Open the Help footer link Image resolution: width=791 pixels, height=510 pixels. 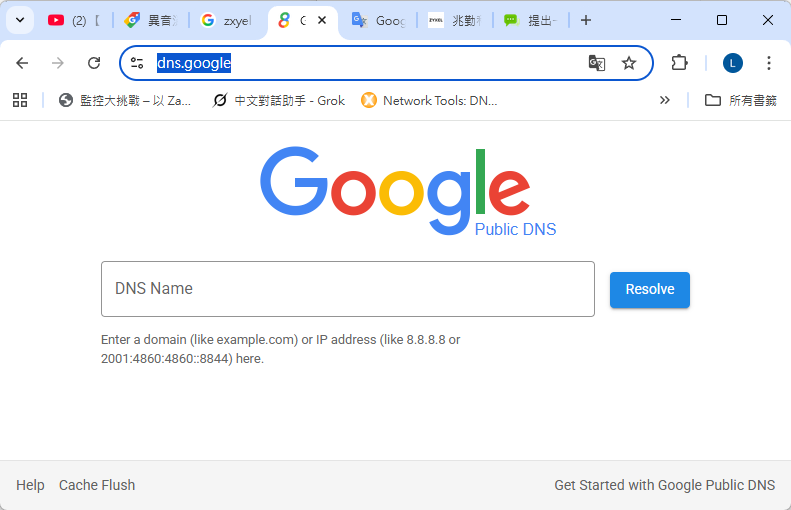(30, 485)
